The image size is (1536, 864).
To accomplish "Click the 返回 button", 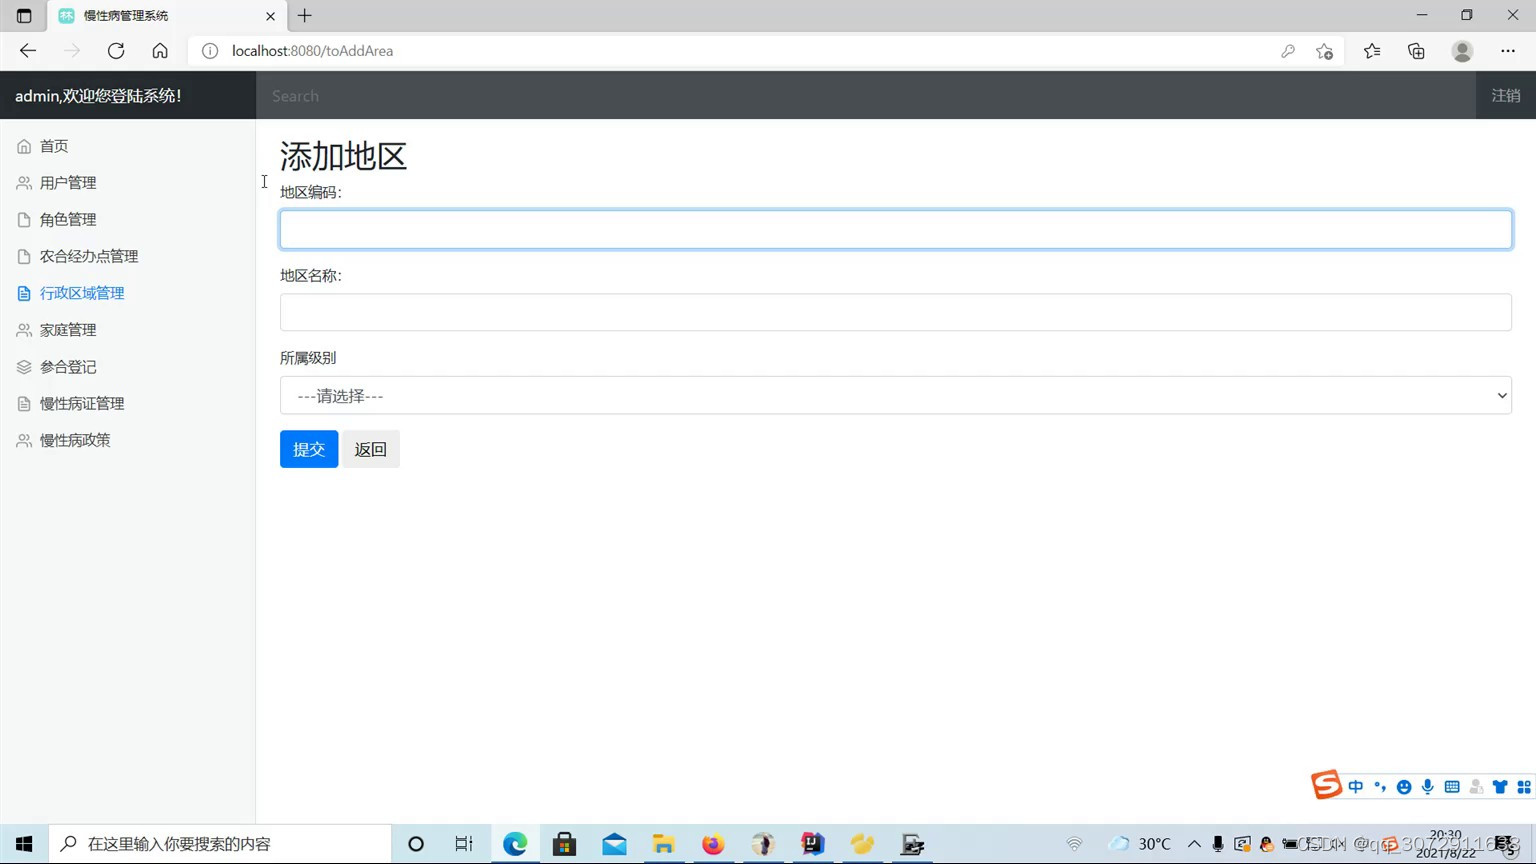I will click(x=371, y=449).
